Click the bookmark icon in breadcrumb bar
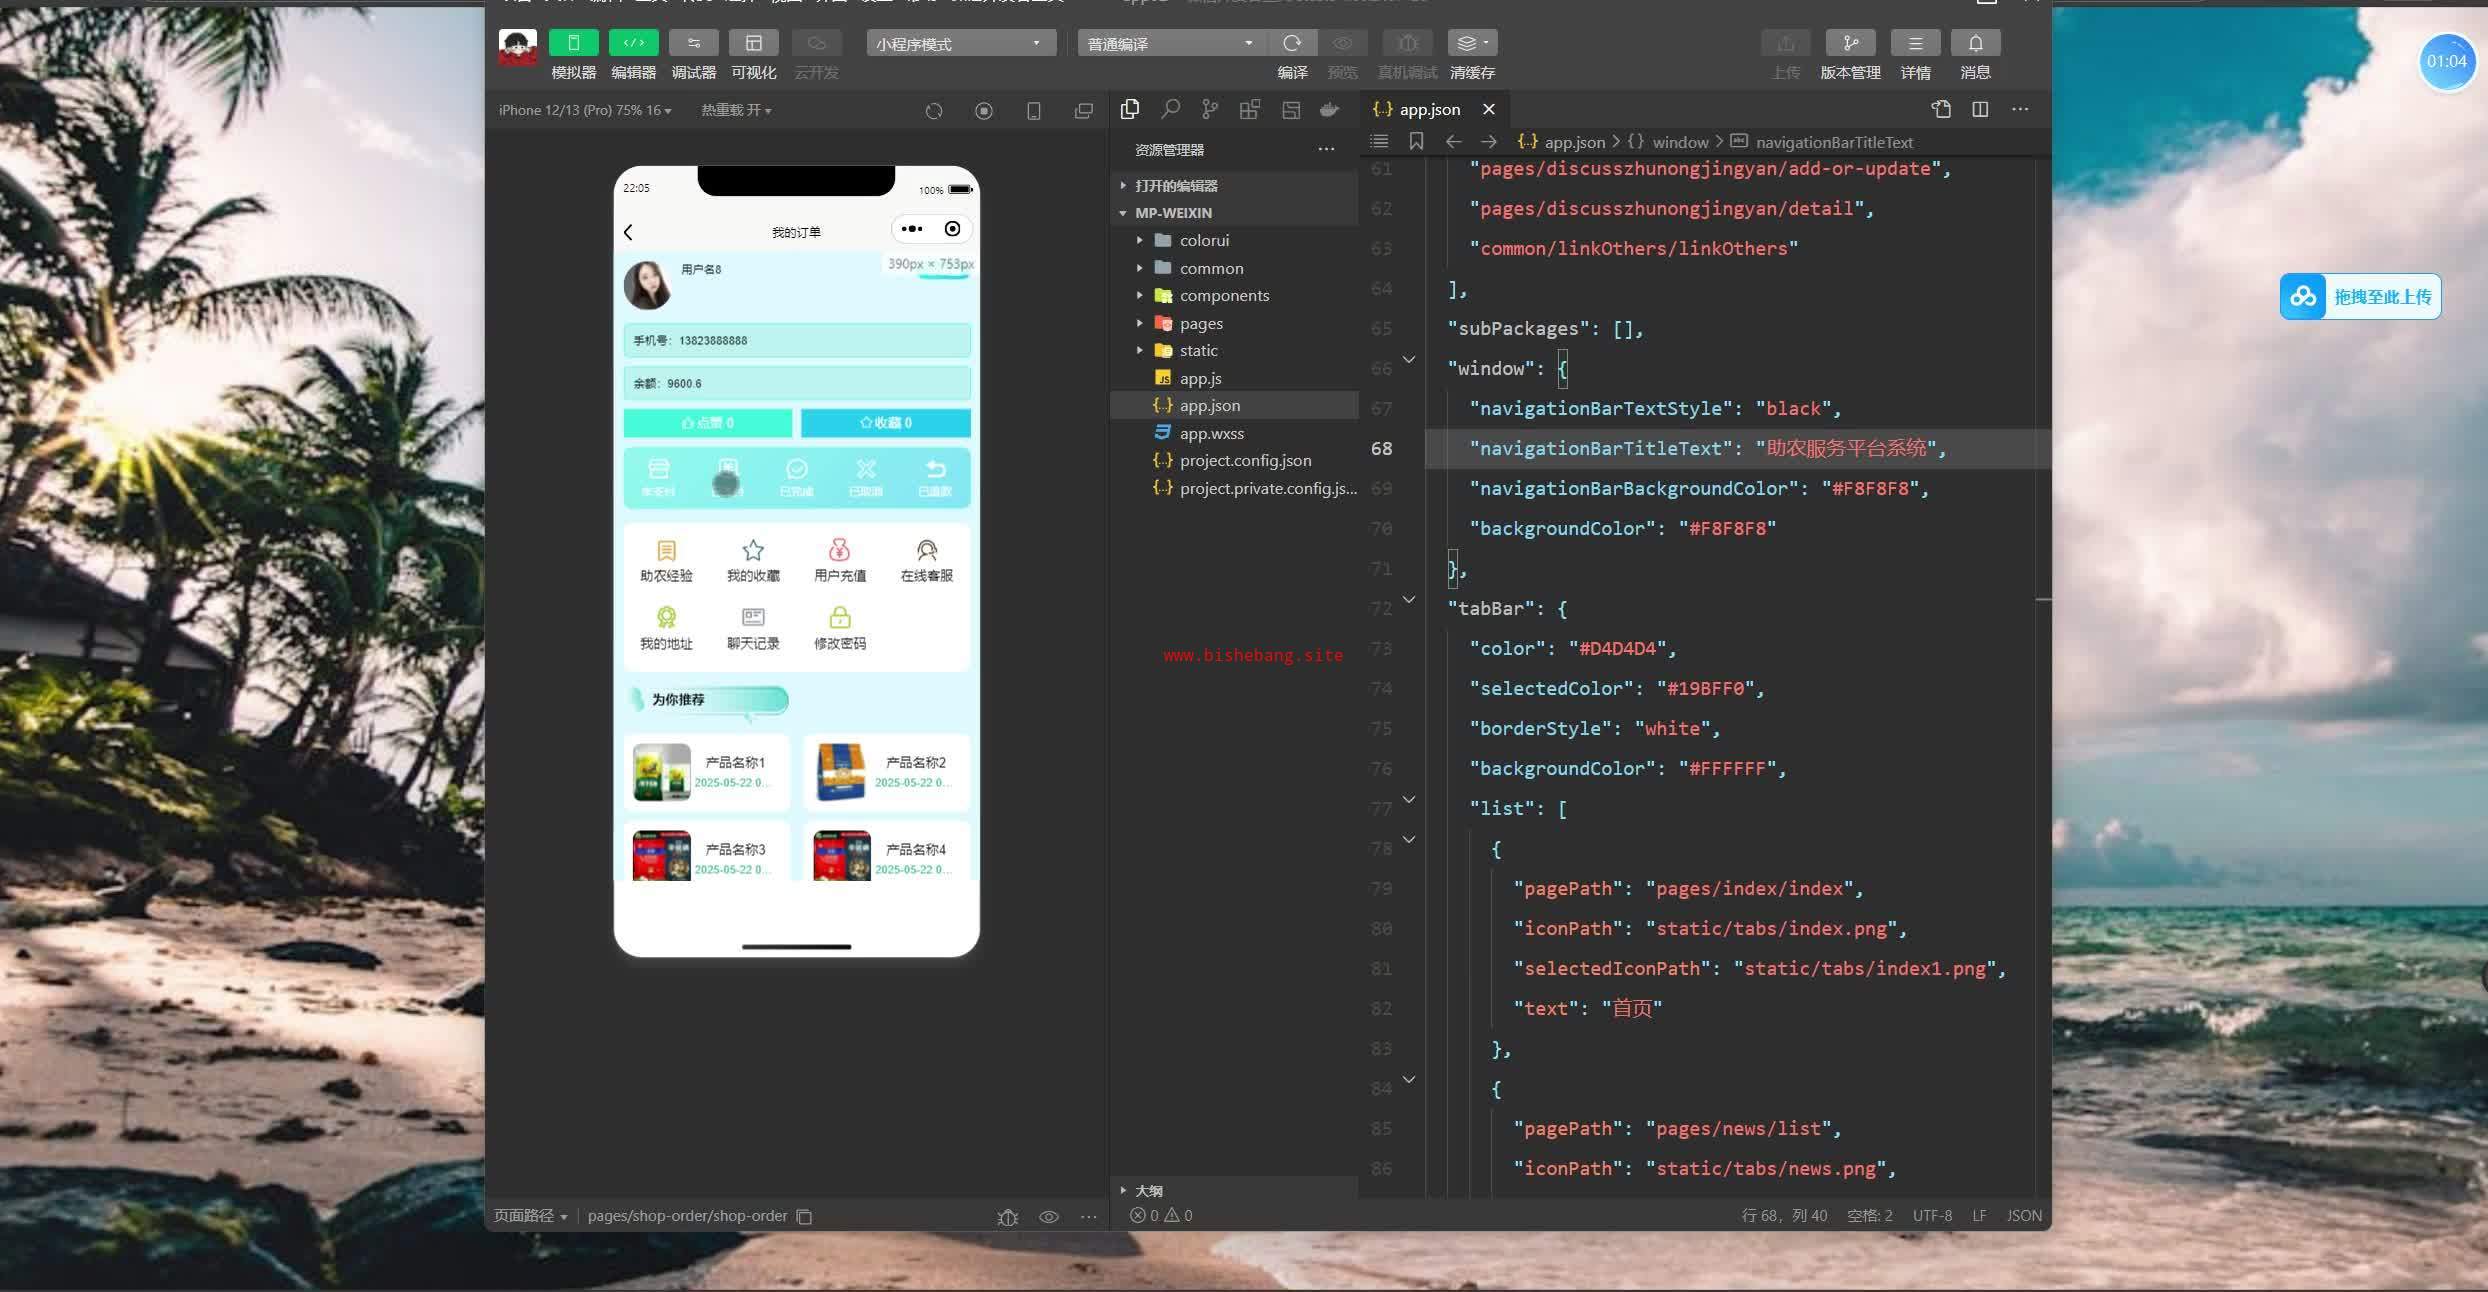Image resolution: width=2488 pixels, height=1292 pixels. pos(1416,141)
